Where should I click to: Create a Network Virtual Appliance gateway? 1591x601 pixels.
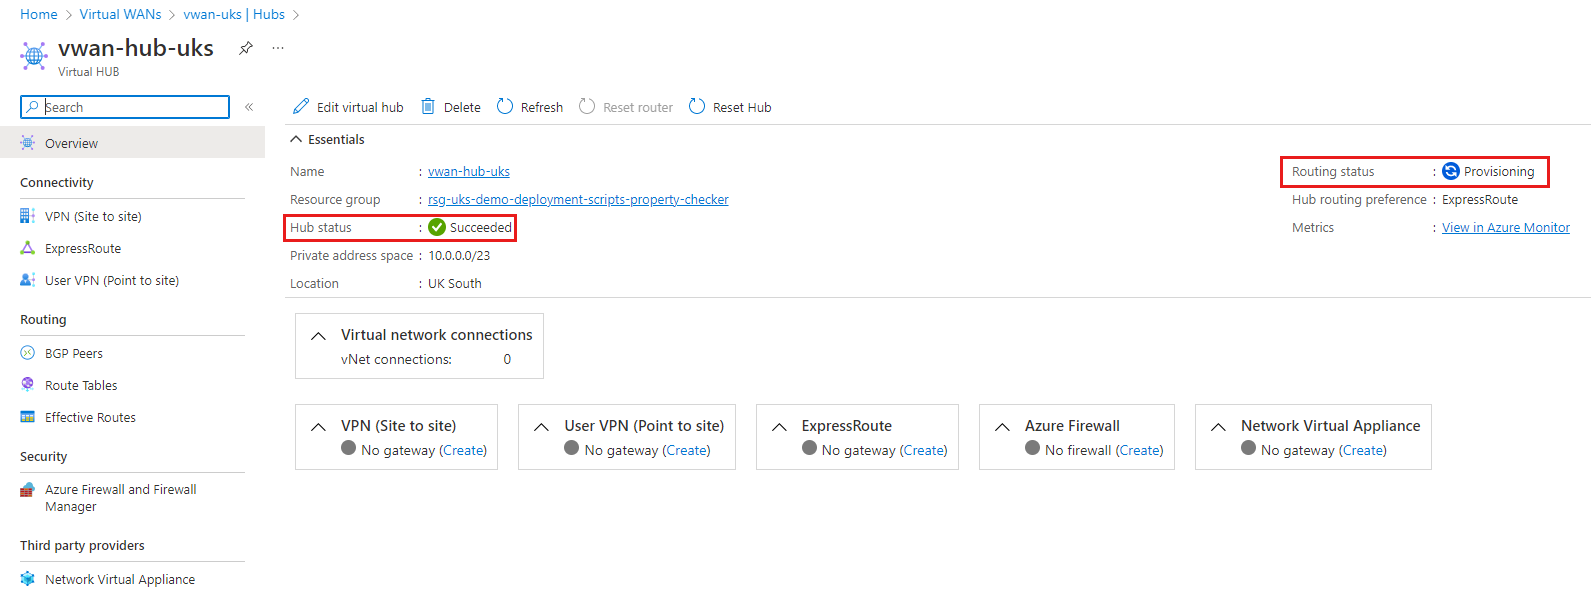click(x=1363, y=450)
